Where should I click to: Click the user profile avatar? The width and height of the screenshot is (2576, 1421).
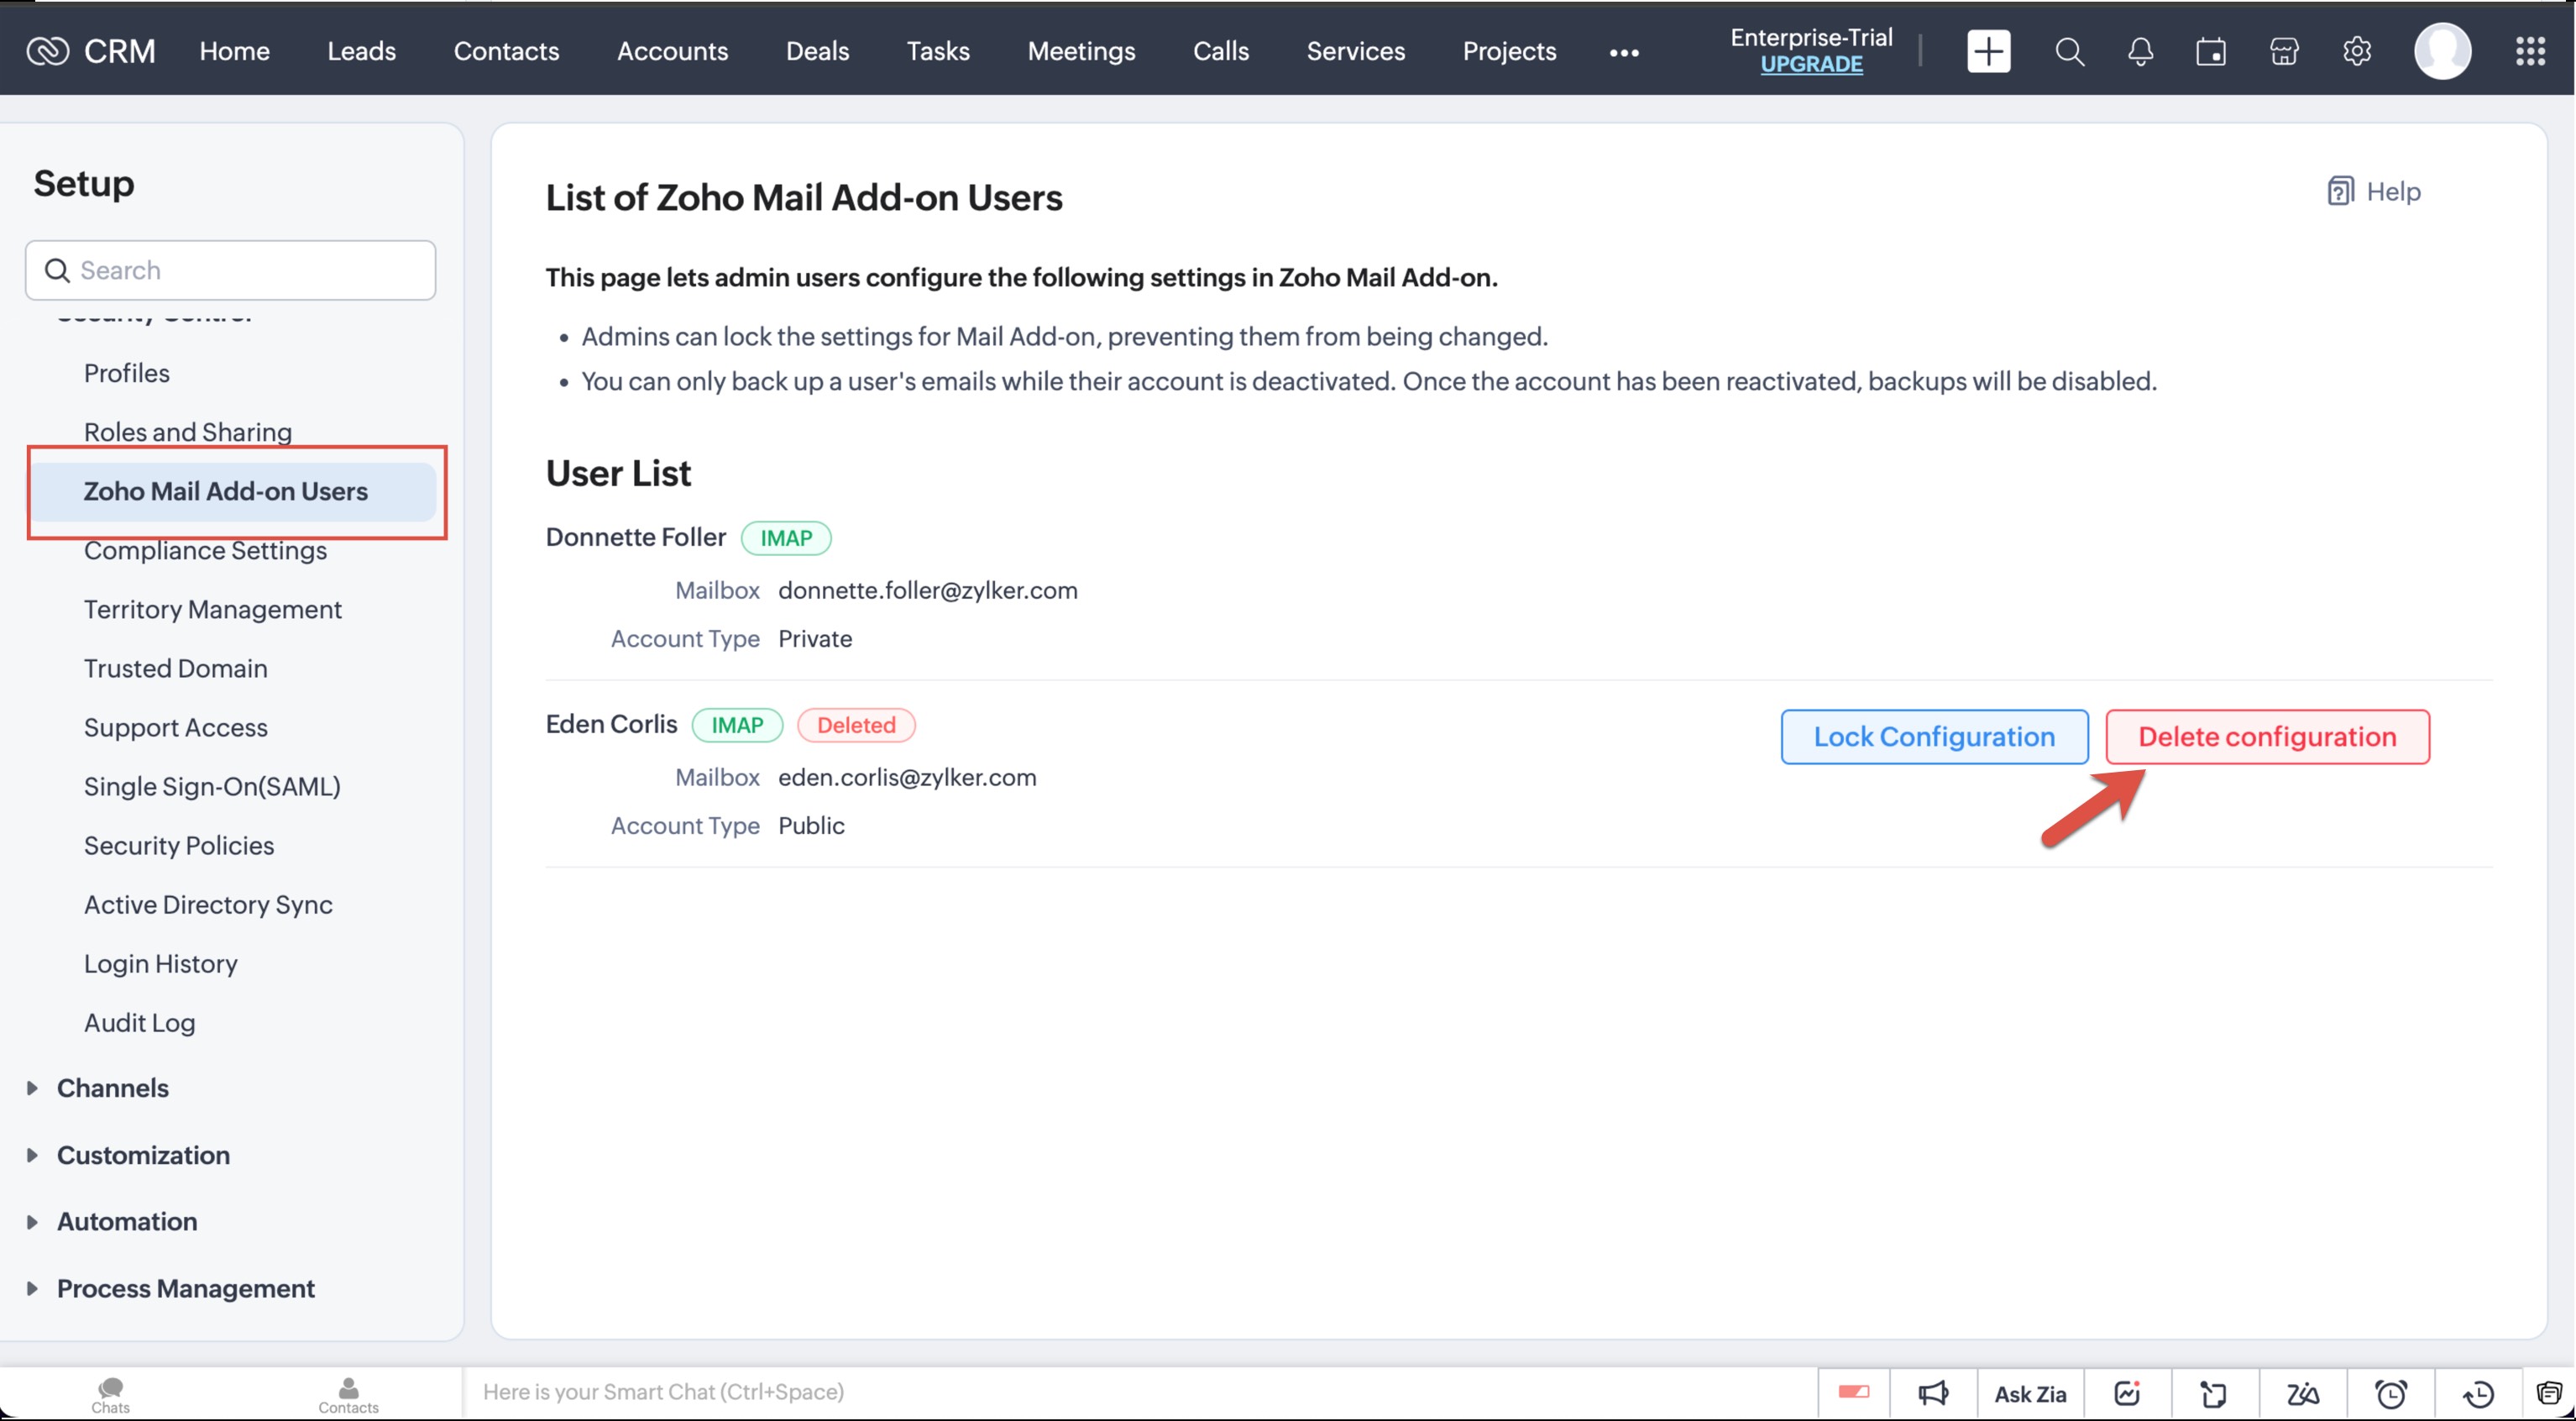click(2442, 51)
